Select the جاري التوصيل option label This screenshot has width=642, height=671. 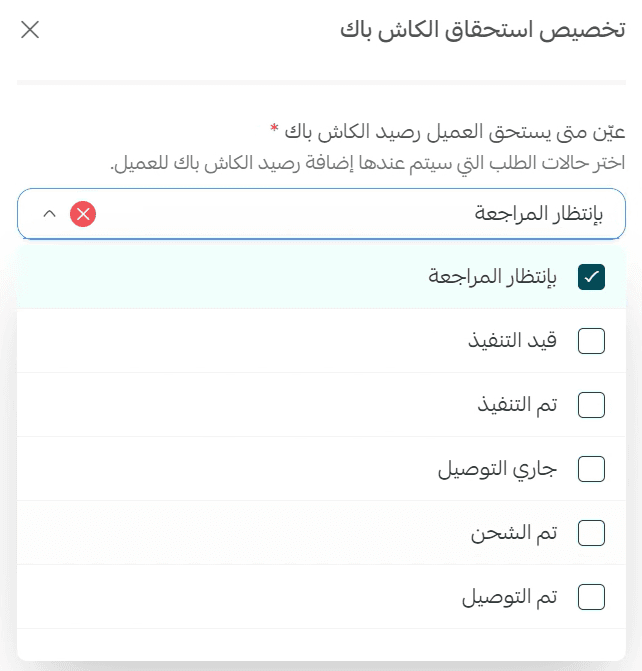497,469
